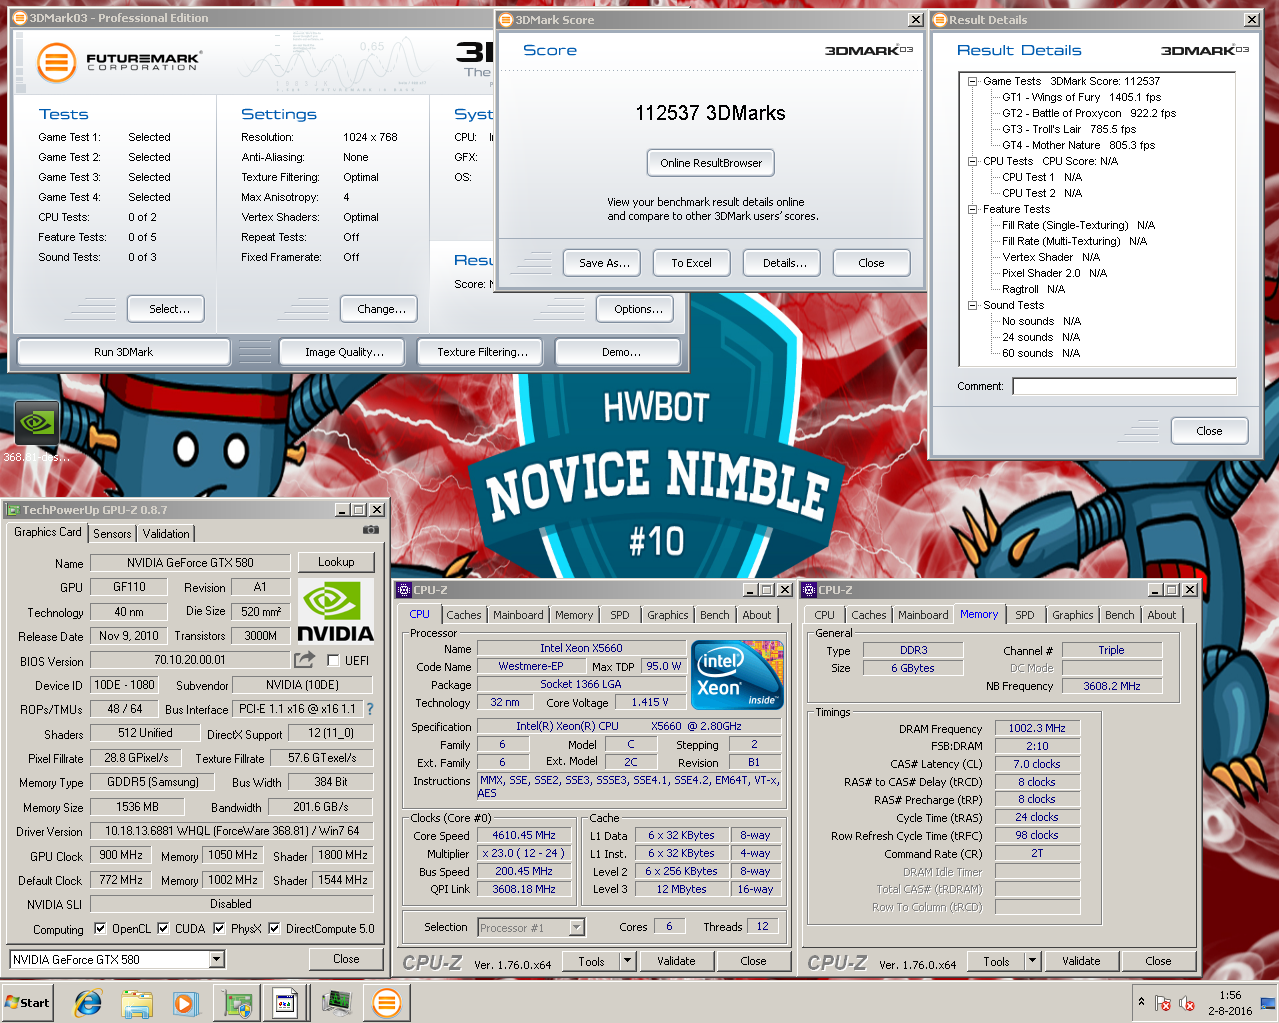Collapse the Game Tests tree node
The height and width of the screenshot is (1023, 1279).
point(973,81)
